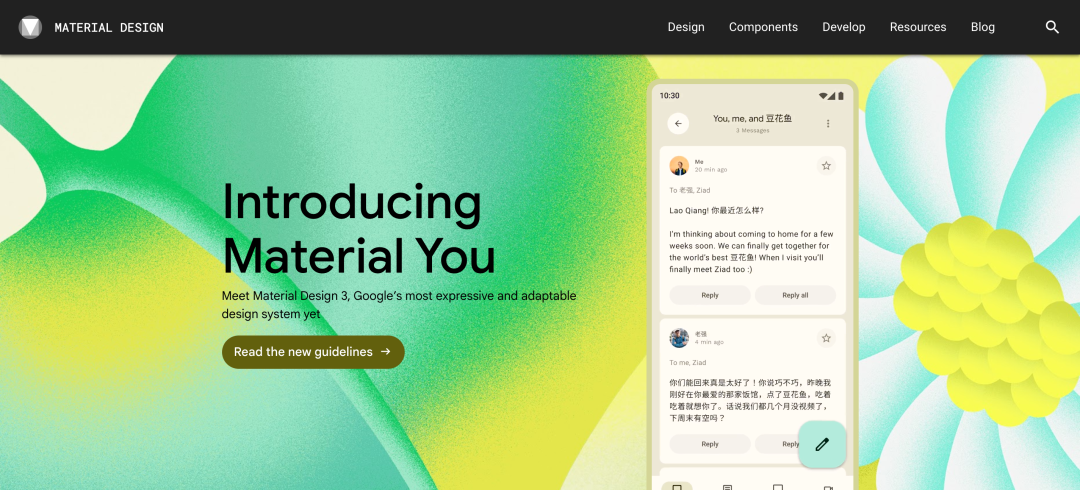The width and height of the screenshot is (1080, 490).
Task: Click the avatar of sender 老强
Action: 679,338
